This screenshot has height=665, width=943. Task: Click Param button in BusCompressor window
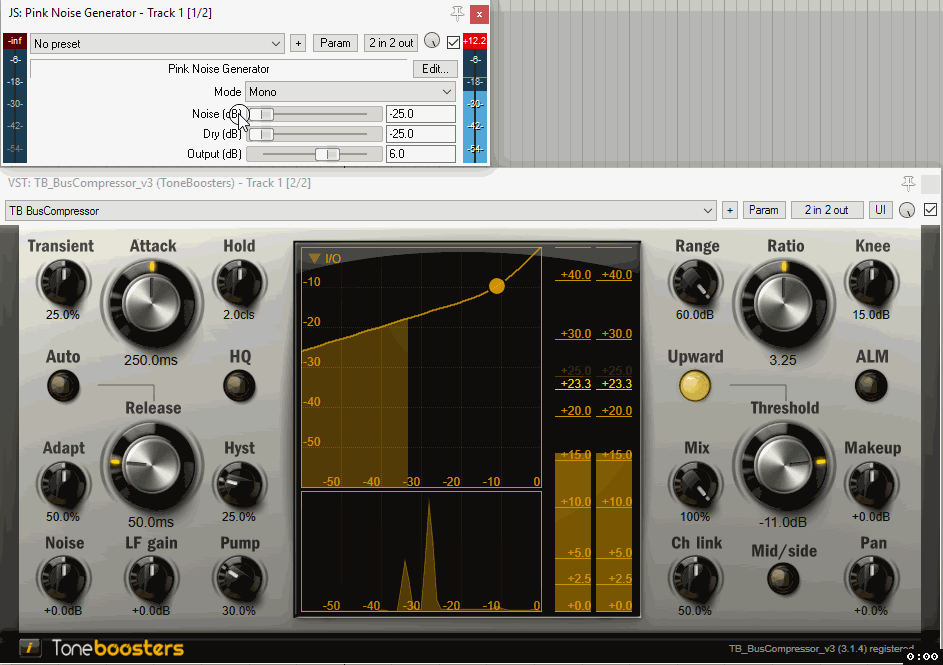pos(763,210)
